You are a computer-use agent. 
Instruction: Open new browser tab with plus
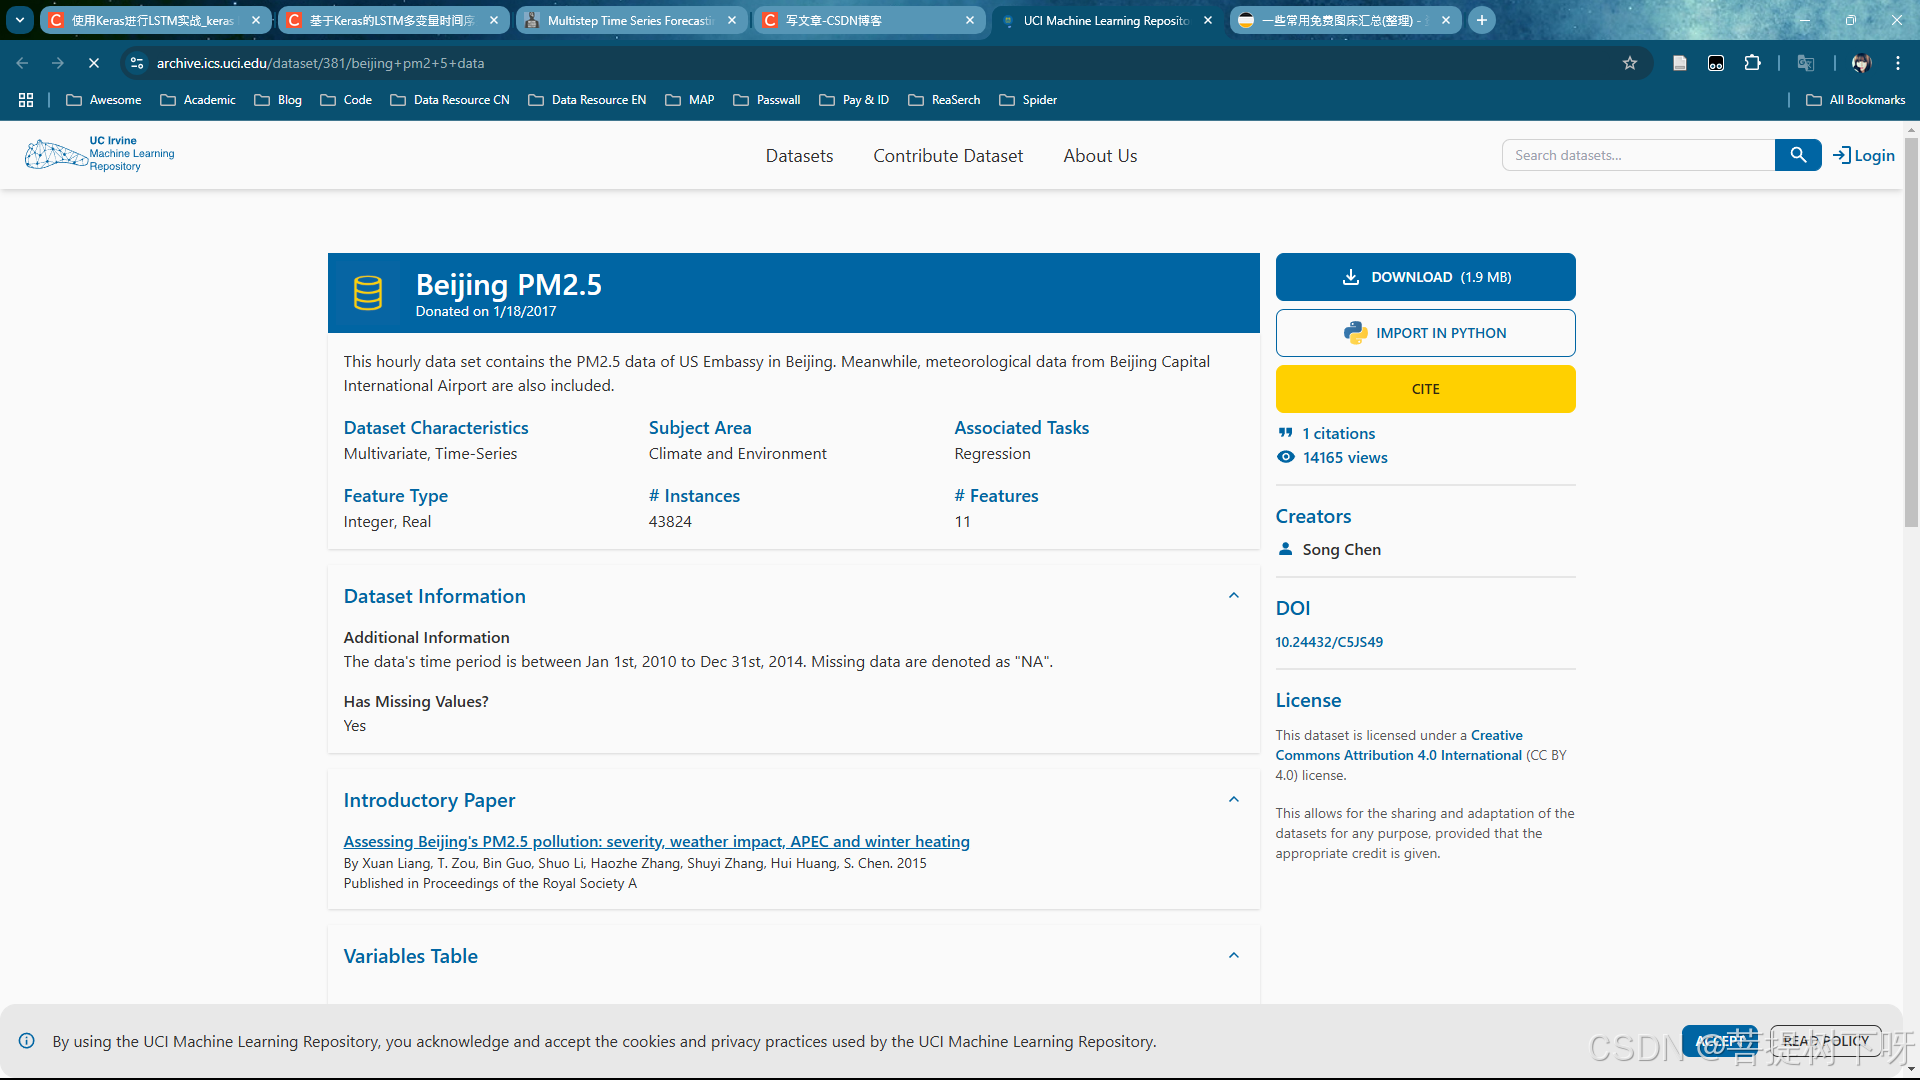pyautogui.click(x=1482, y=20)
